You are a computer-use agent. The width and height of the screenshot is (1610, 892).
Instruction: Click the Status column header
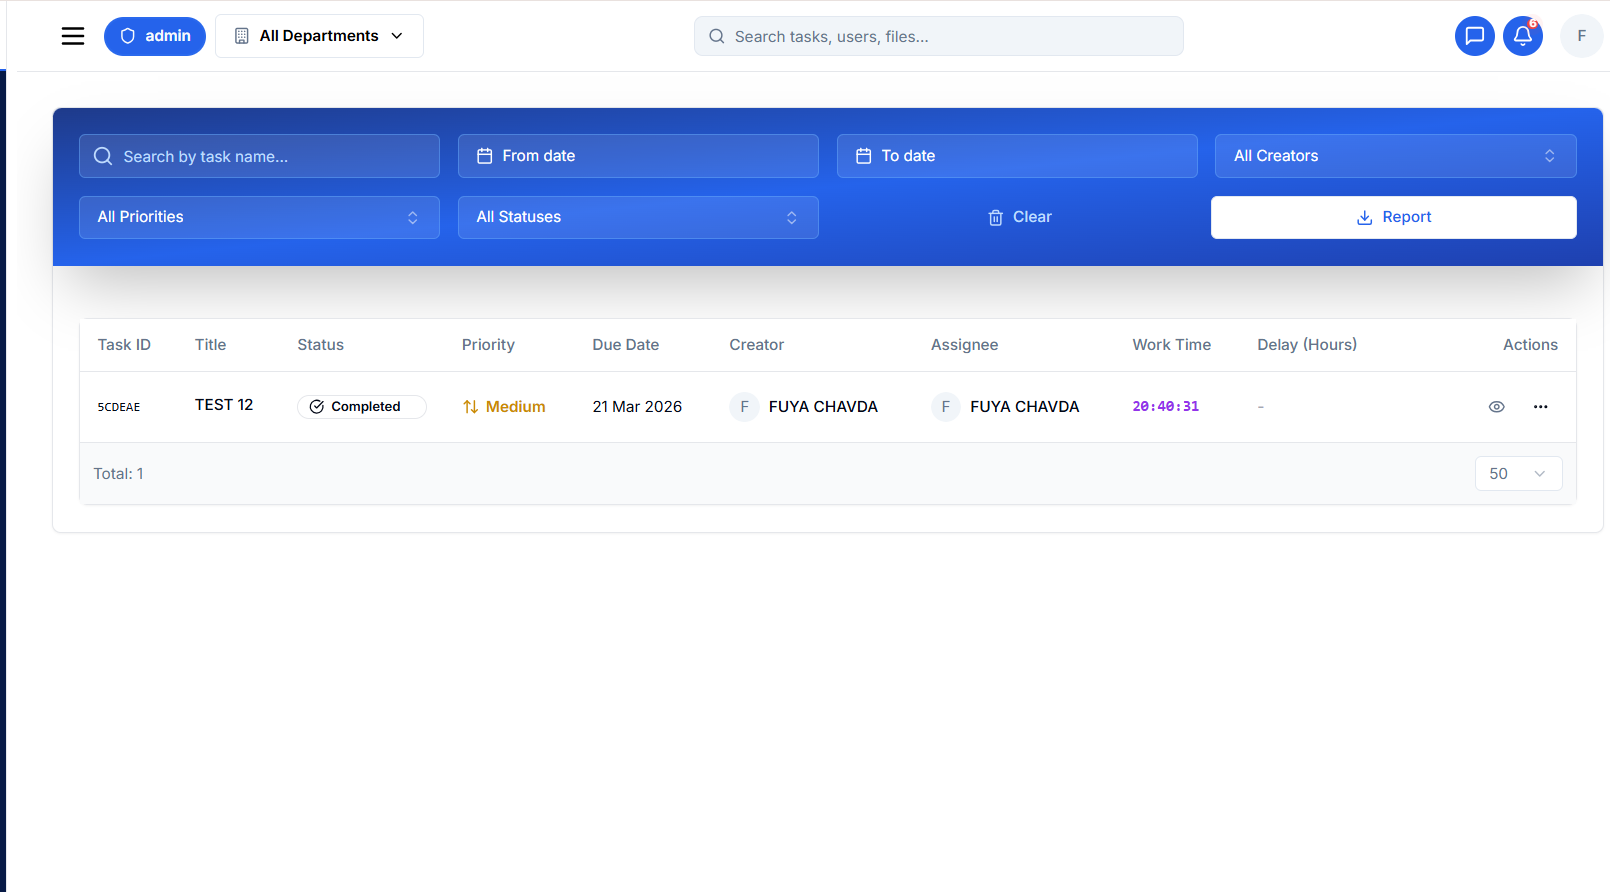[320, 345]
